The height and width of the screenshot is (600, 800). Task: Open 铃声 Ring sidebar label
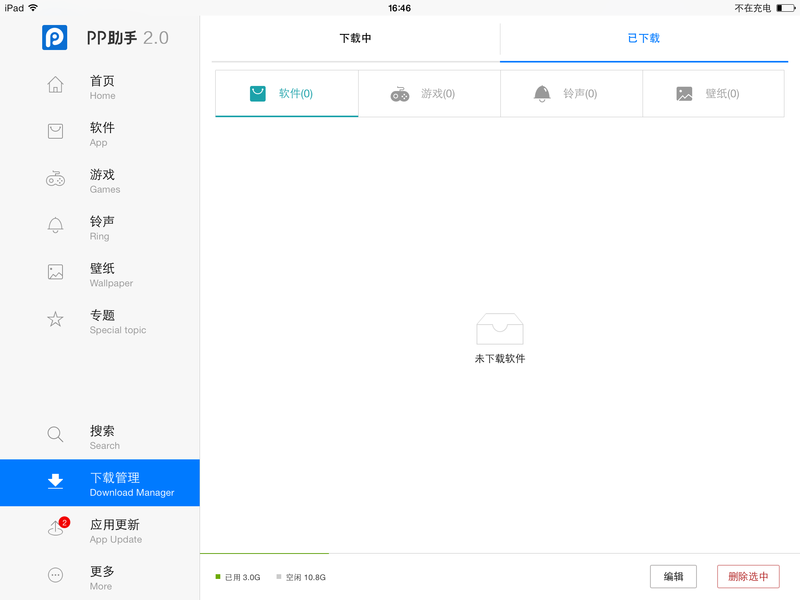(102, 228)
